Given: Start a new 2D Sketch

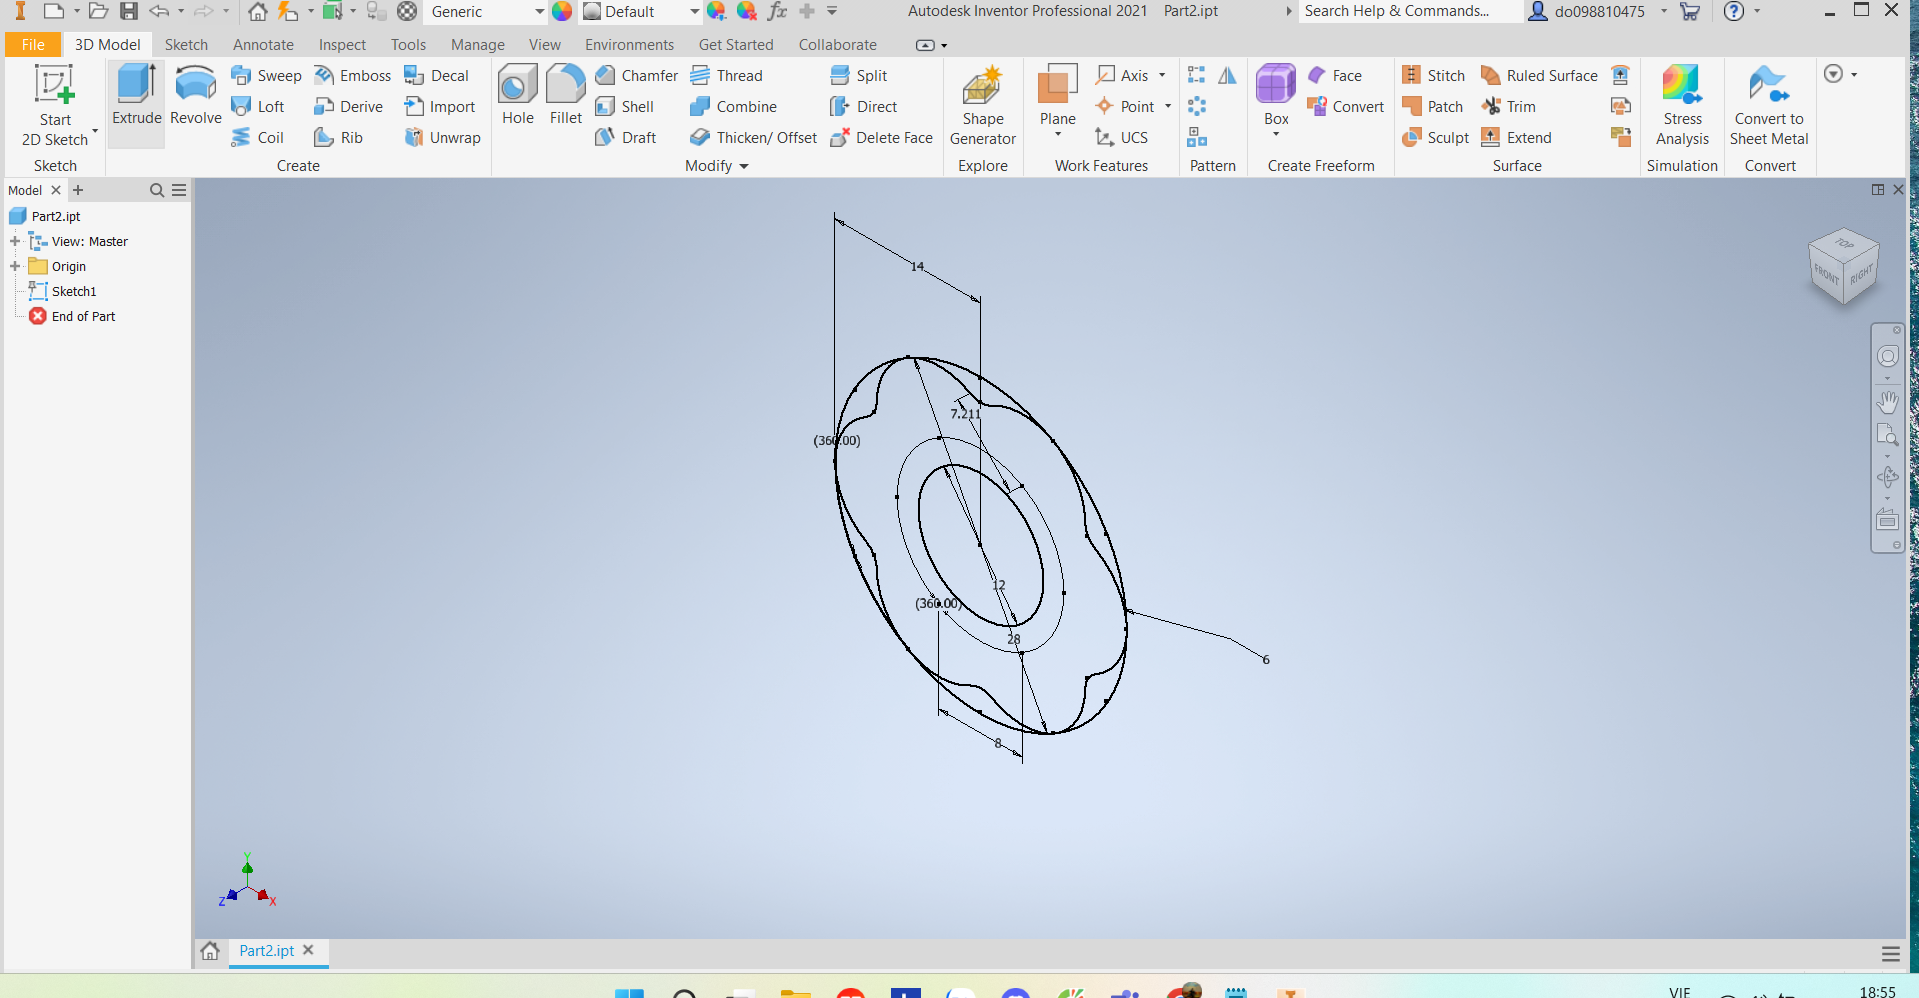Looking at the screenshot, I should (55, 105).
